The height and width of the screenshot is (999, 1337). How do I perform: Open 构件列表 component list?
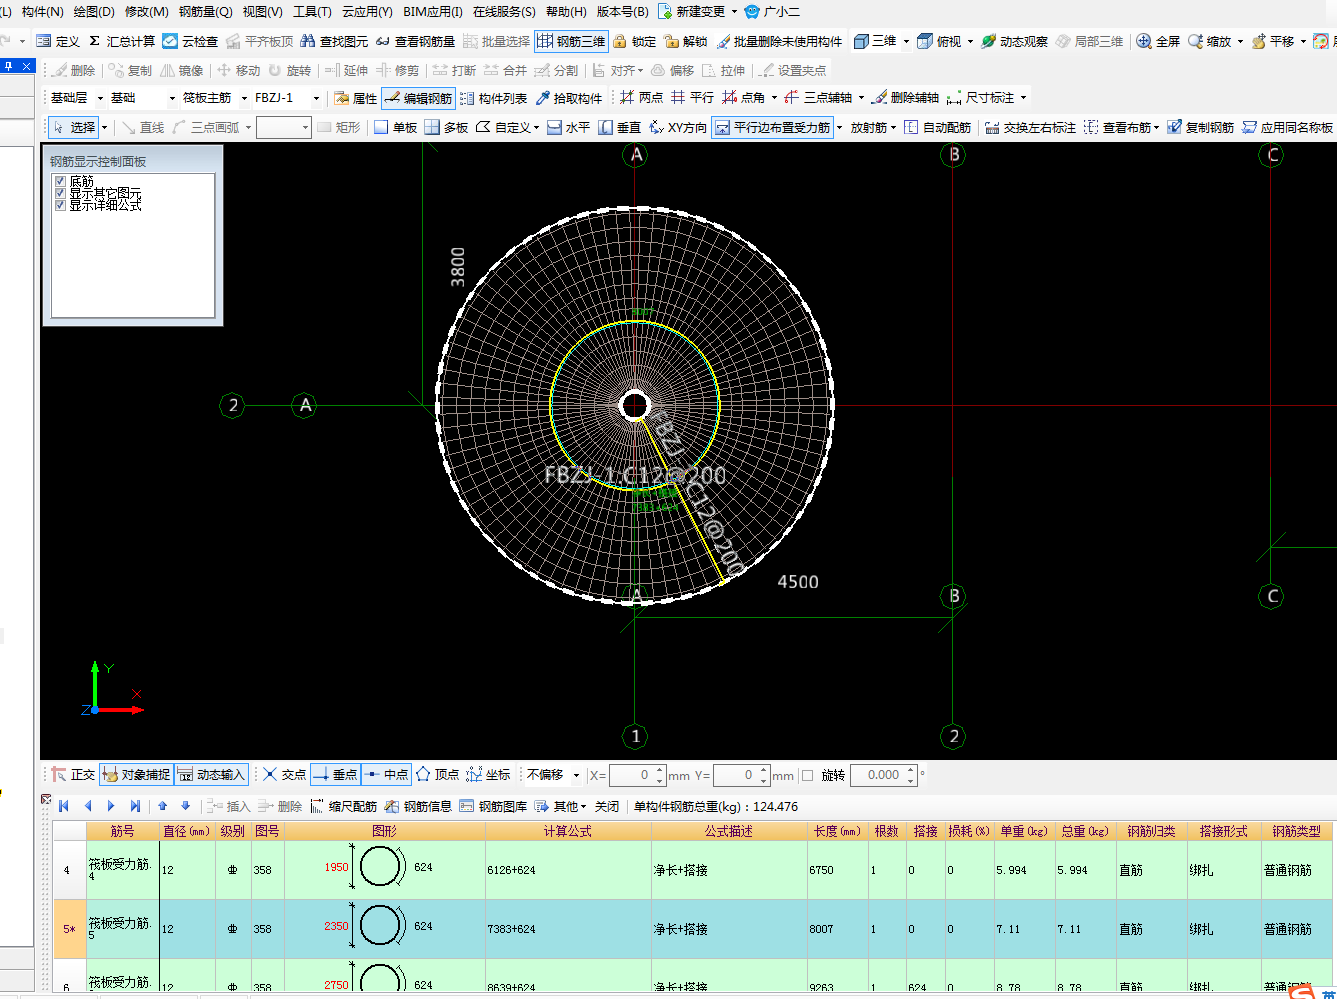tap(493, 98)
